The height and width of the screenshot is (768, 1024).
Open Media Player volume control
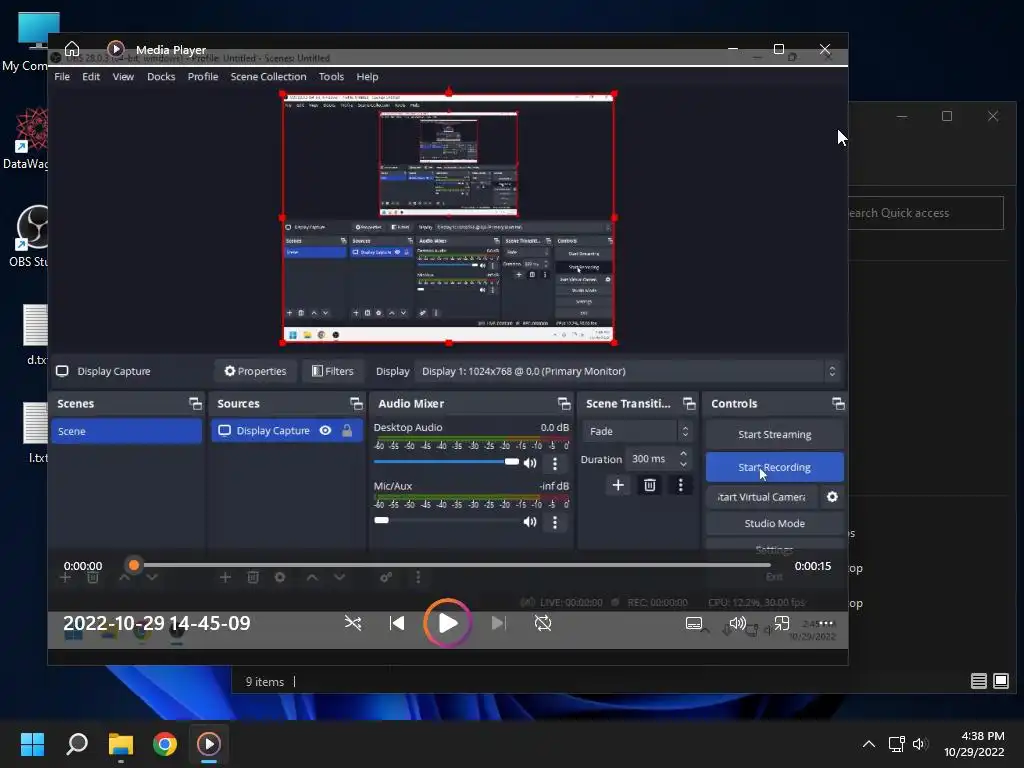[737, 623]
